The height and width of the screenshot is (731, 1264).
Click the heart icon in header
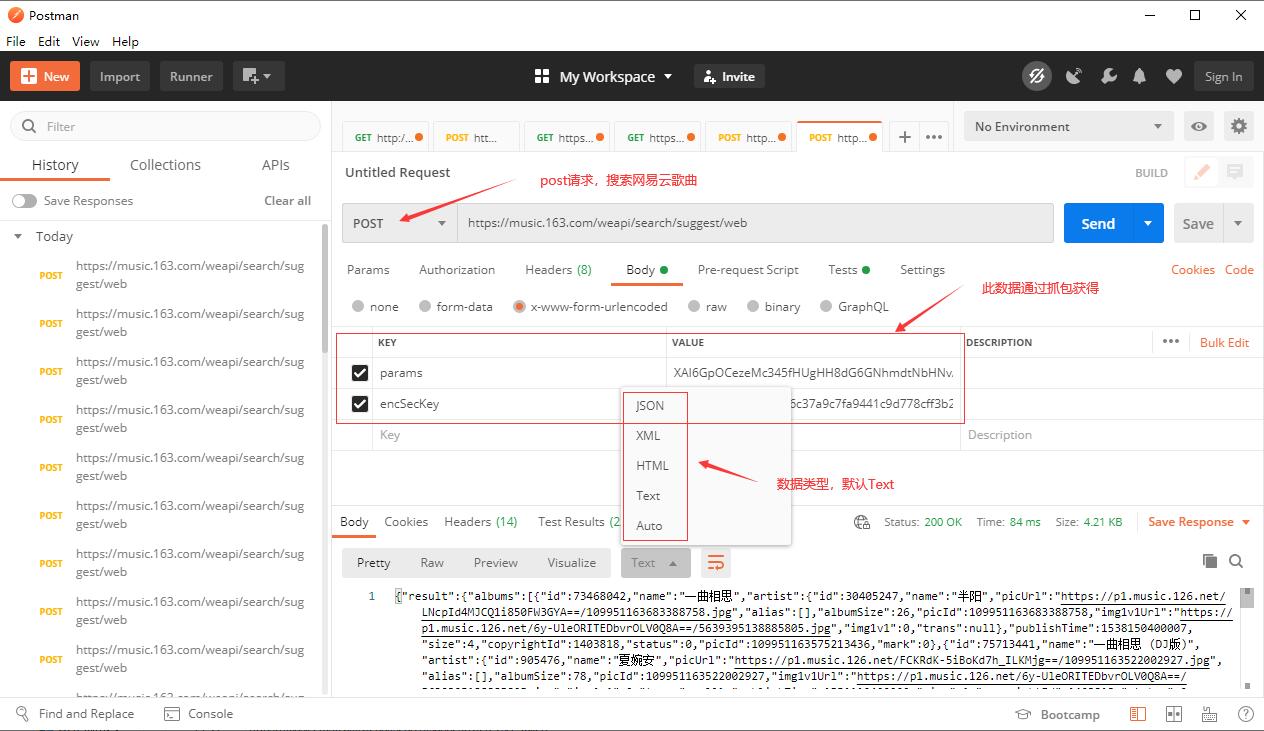click(x=1174, y=76)
